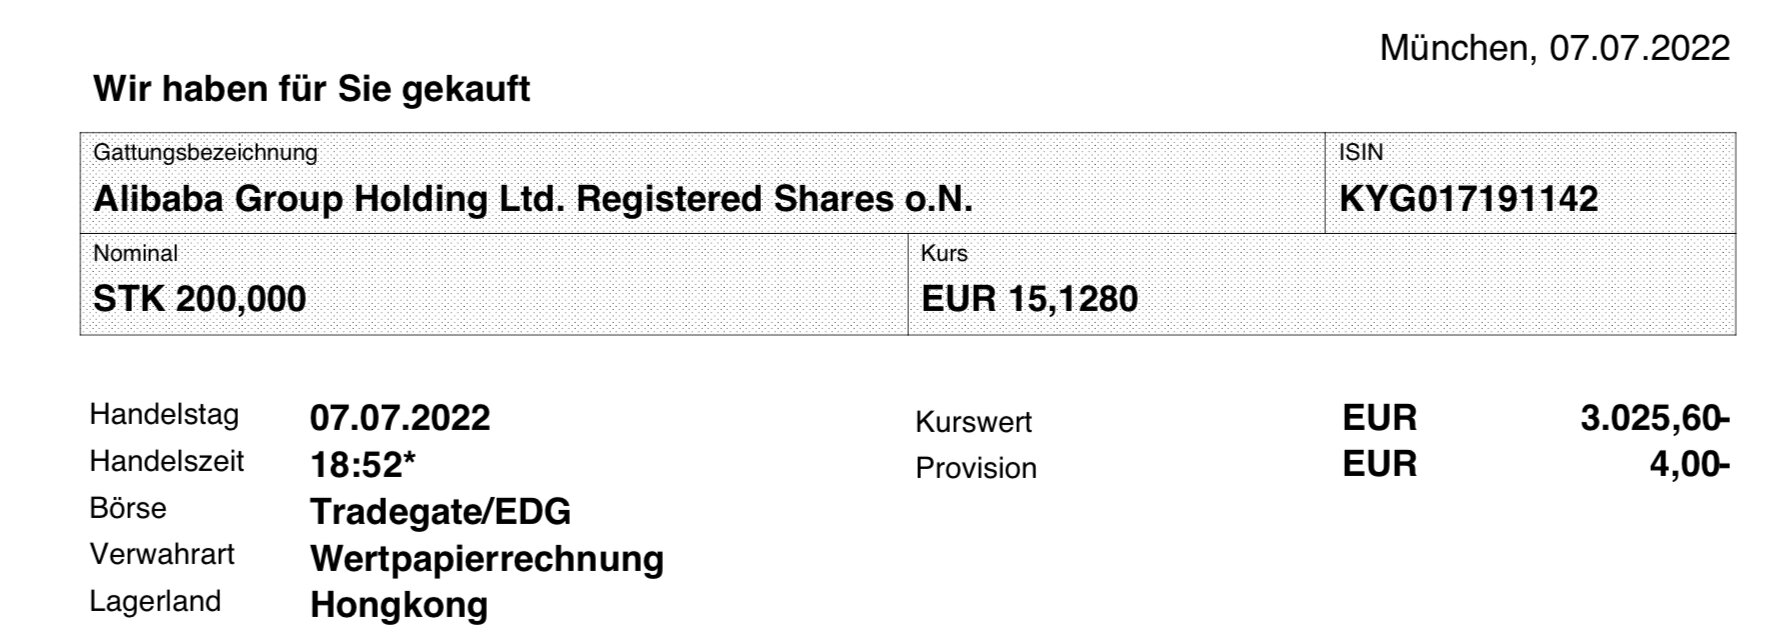The image size is (1787, 637).
Task: Click the München date line at top right
Action: [x=1553, y=48]
